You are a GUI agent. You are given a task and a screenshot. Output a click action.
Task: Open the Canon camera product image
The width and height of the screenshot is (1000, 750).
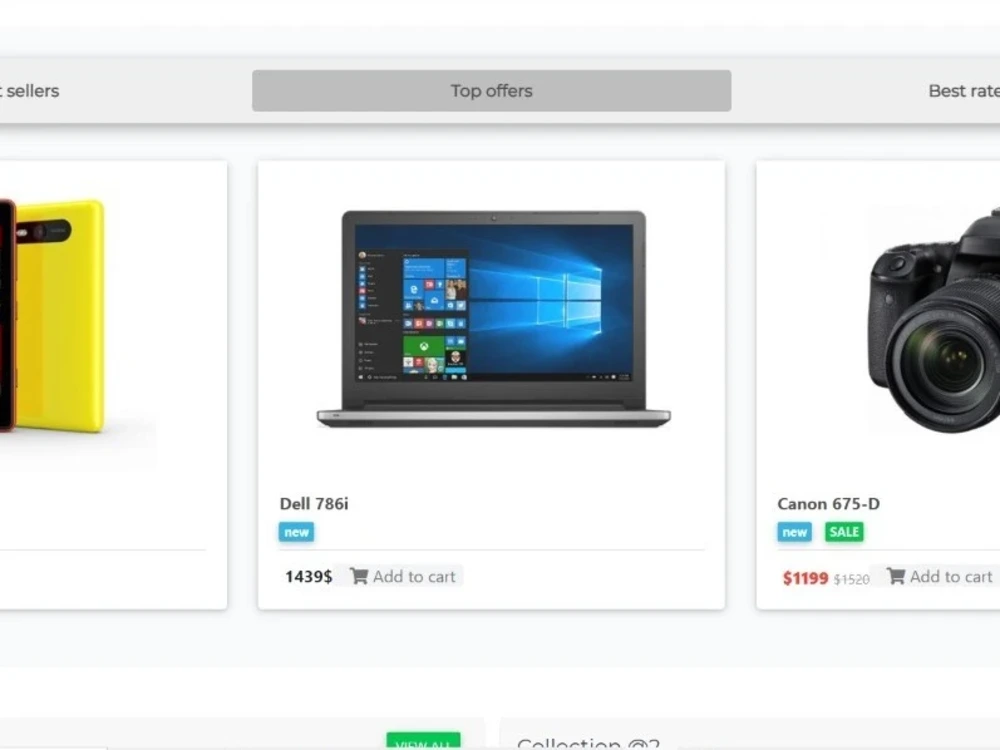point(933,320)
